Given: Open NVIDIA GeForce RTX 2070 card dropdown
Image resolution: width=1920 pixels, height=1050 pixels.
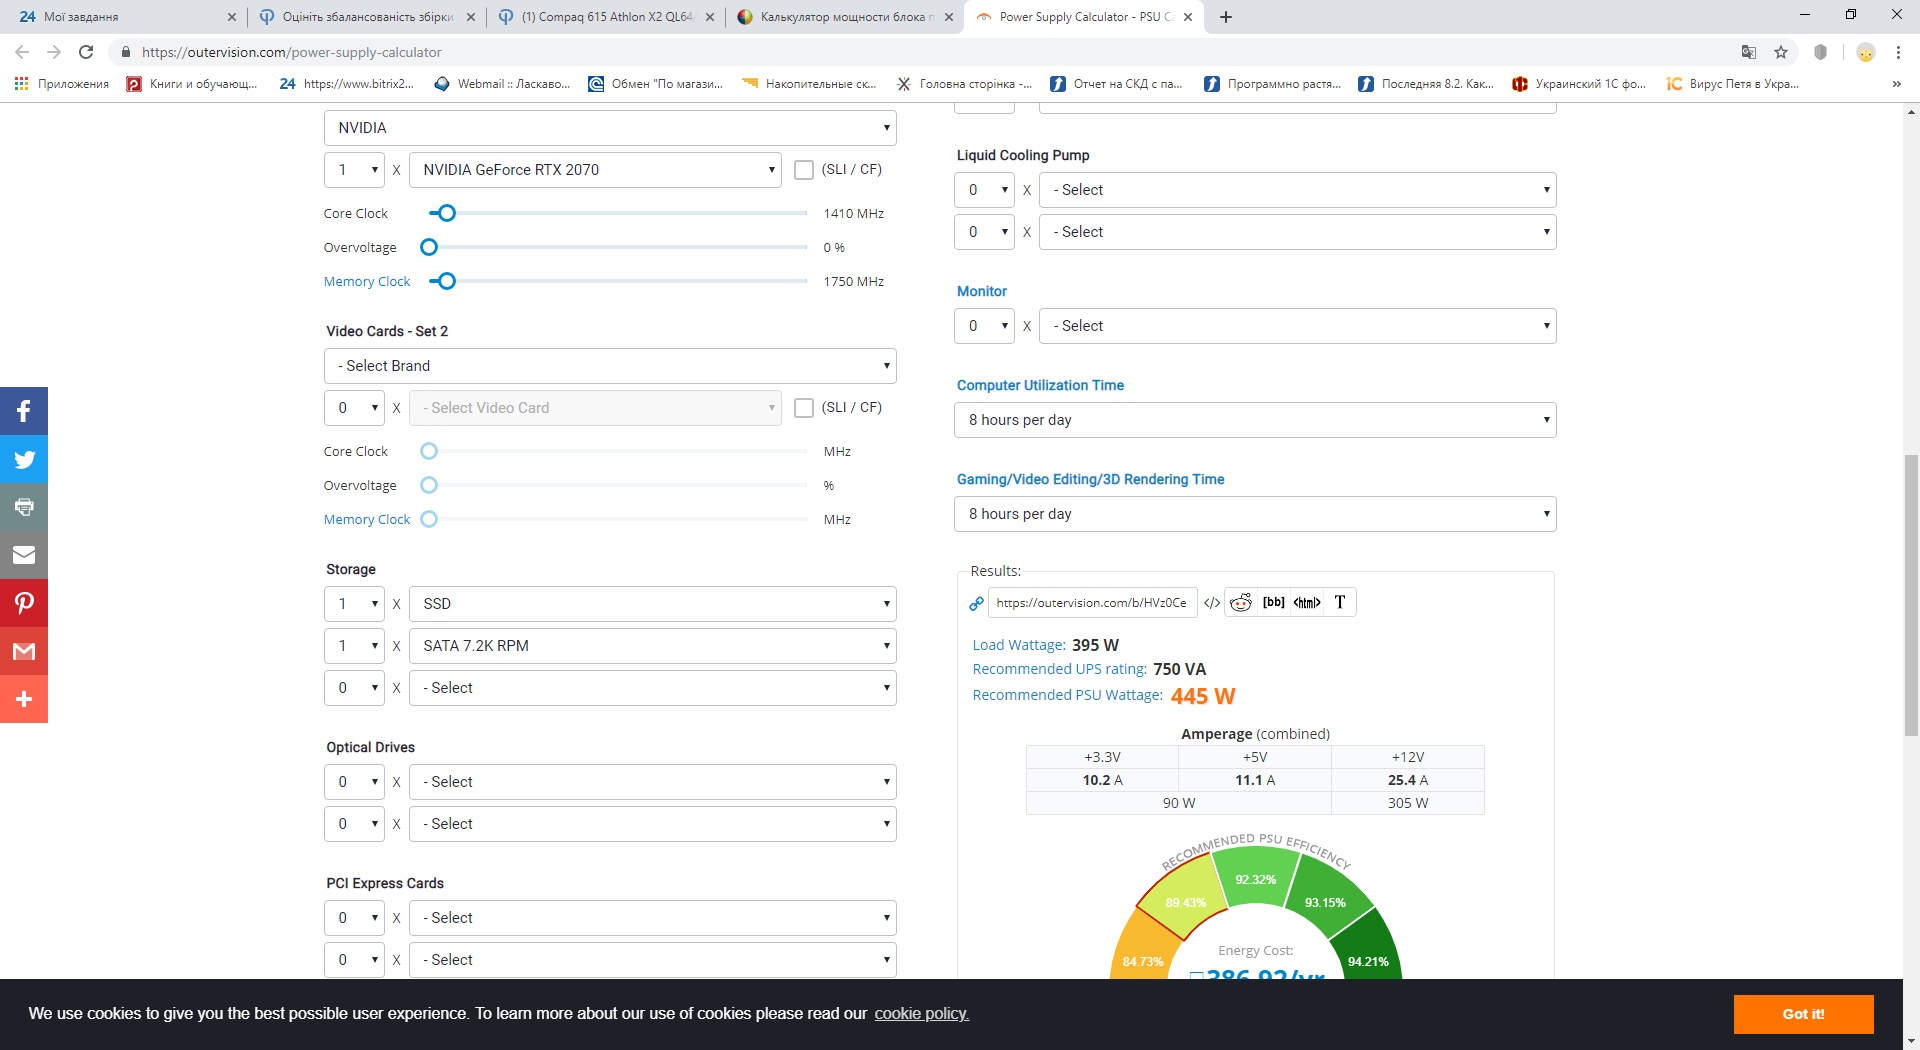Looking at the screenshot, I should coord(596,170).
